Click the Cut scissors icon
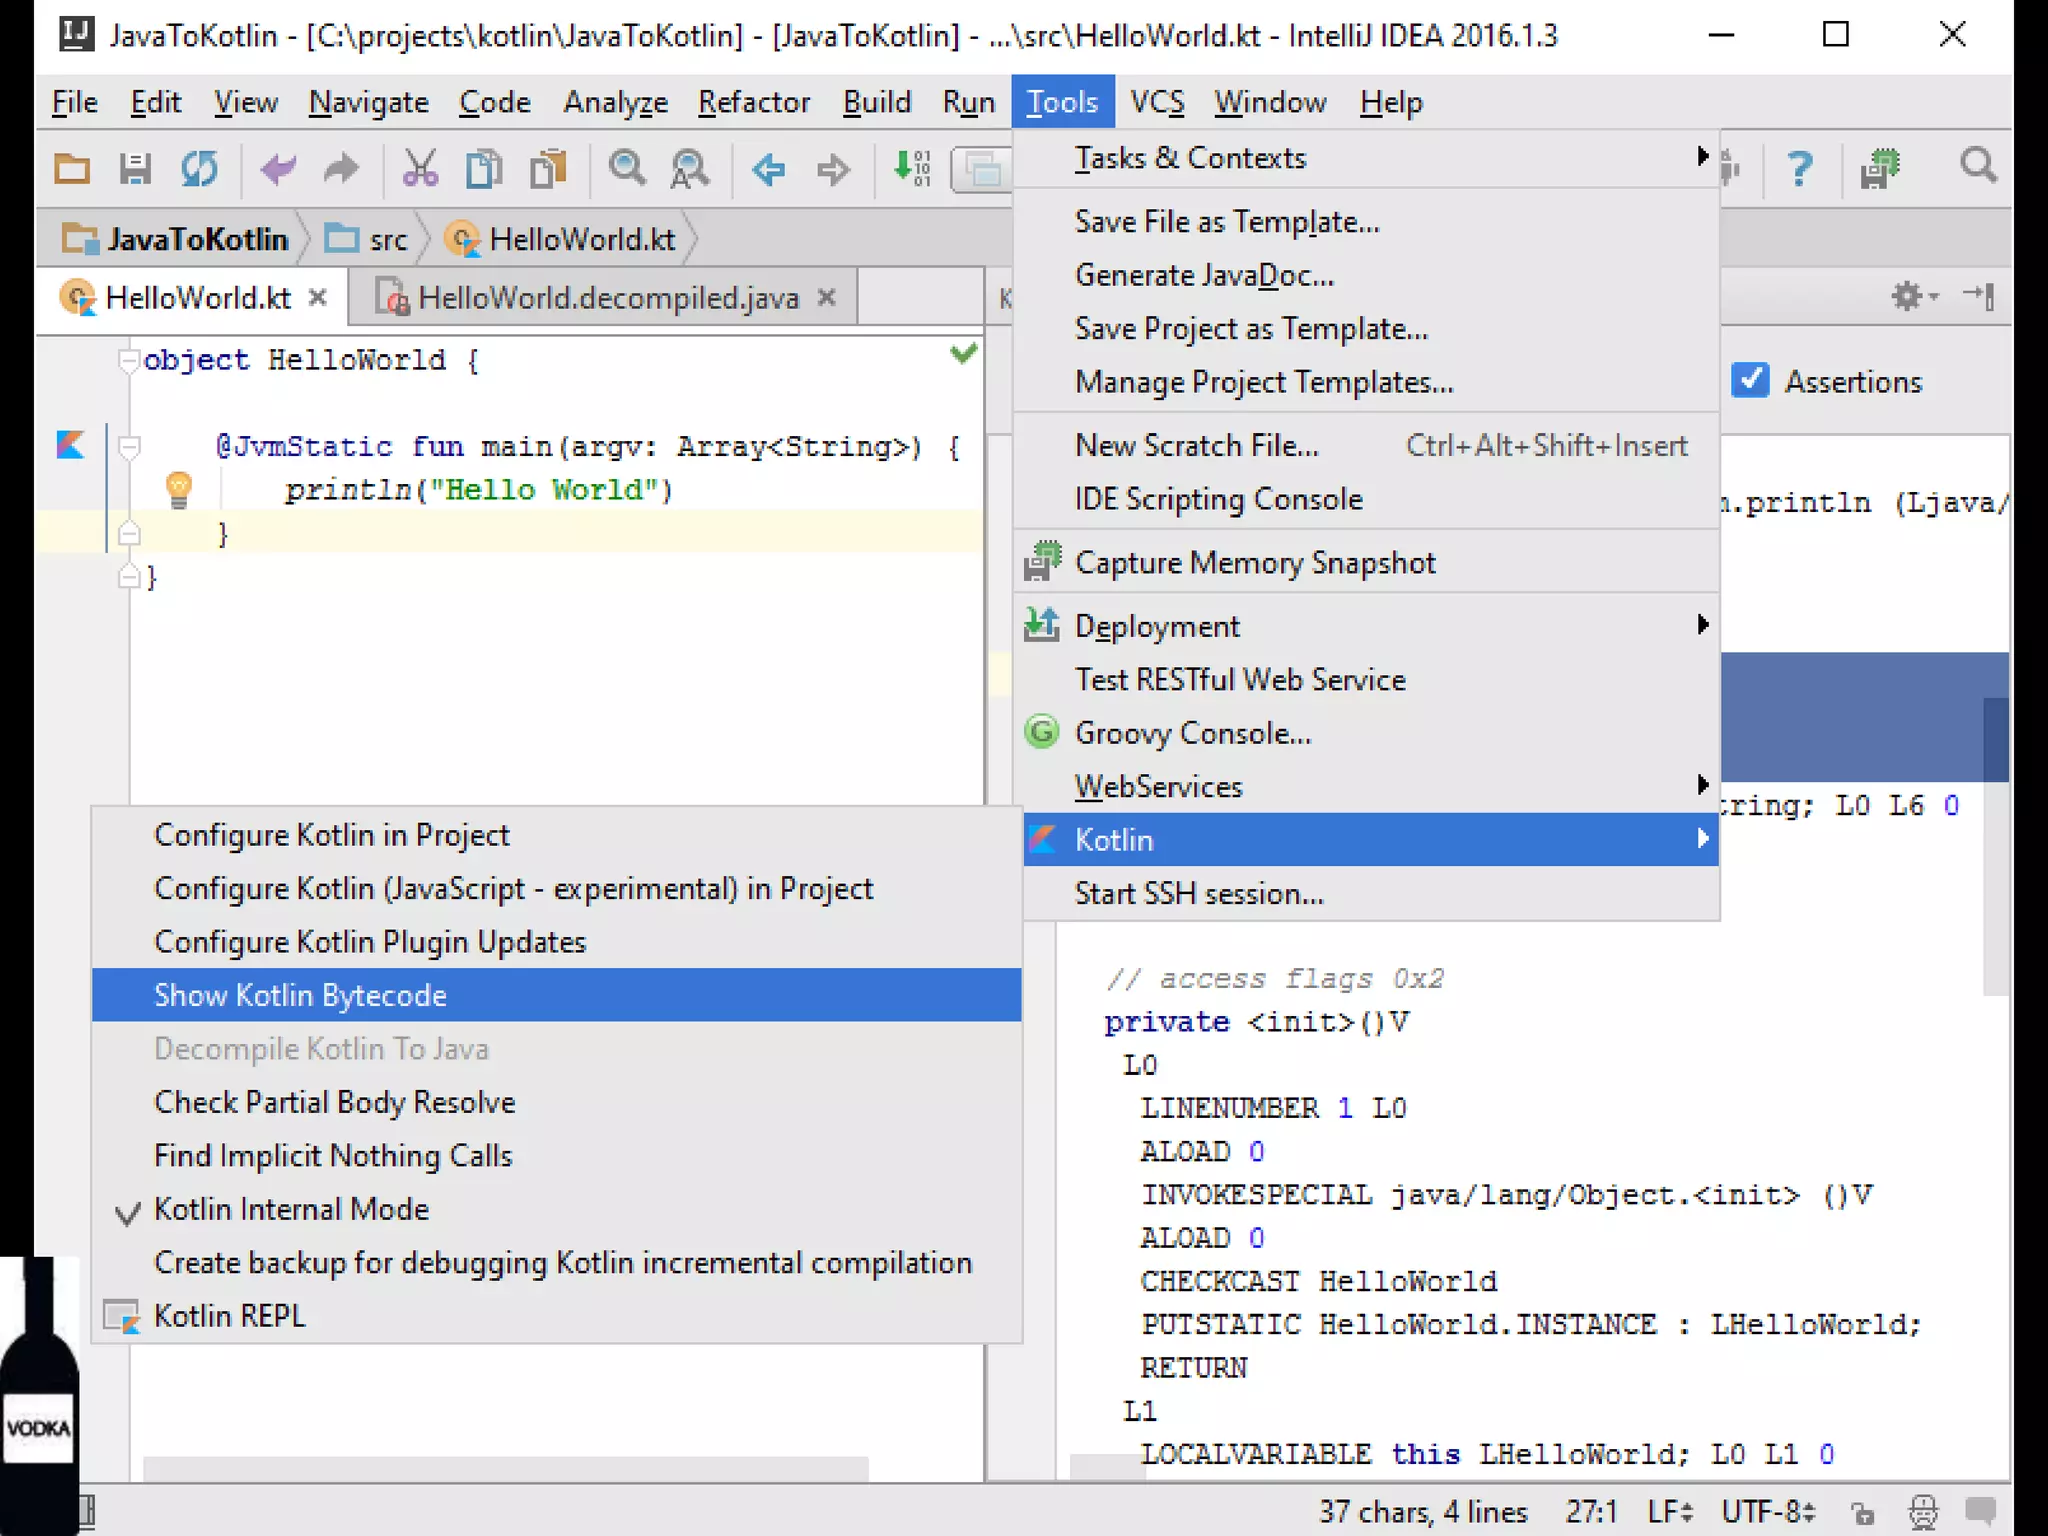The width and height of the screenshot is (2048, 1536). point(420,169)
